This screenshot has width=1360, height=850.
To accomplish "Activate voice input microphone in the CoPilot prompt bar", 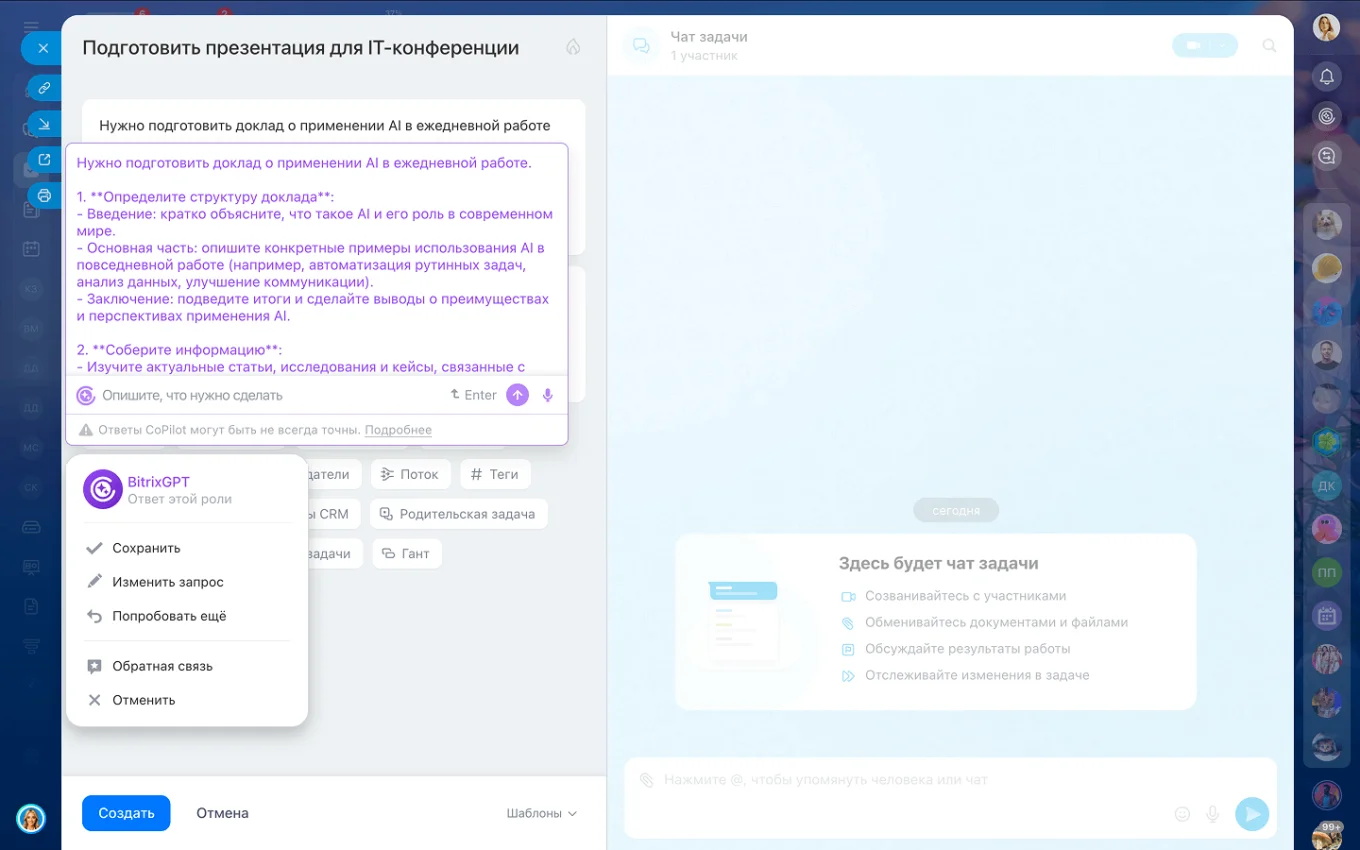I will pyautogui.click(x=547, y=395).
